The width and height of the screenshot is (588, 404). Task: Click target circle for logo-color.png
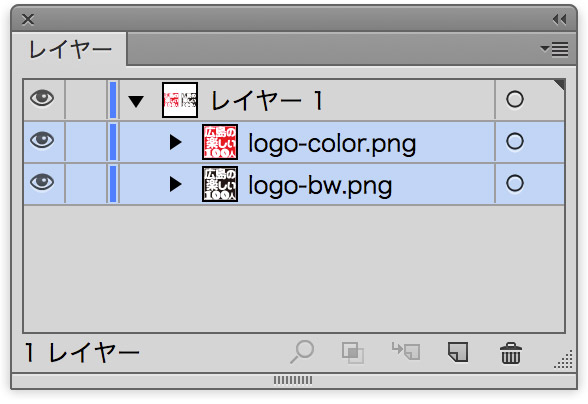tap(514, 141)
